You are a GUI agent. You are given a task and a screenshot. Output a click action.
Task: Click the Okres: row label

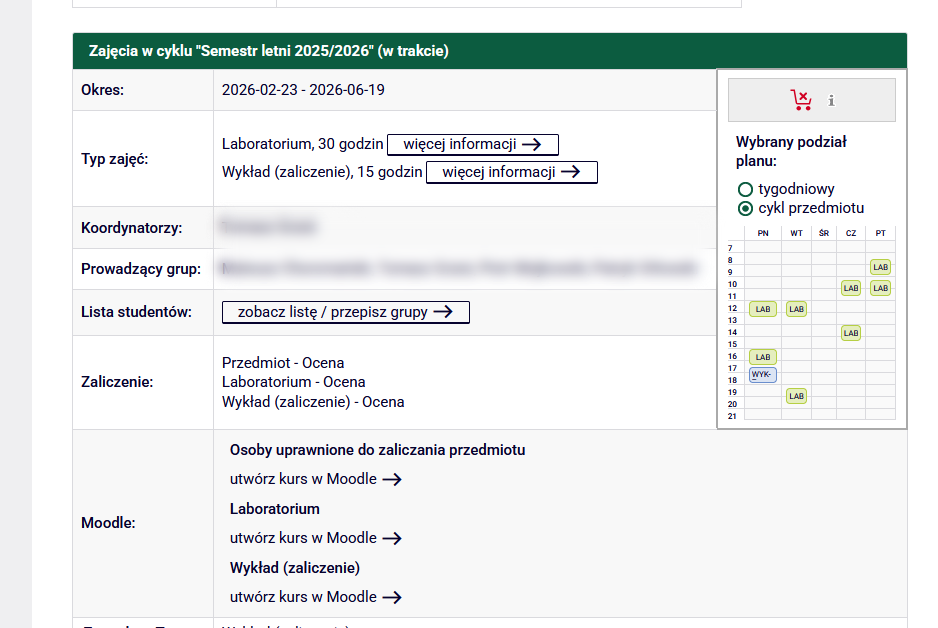(102, 90)
